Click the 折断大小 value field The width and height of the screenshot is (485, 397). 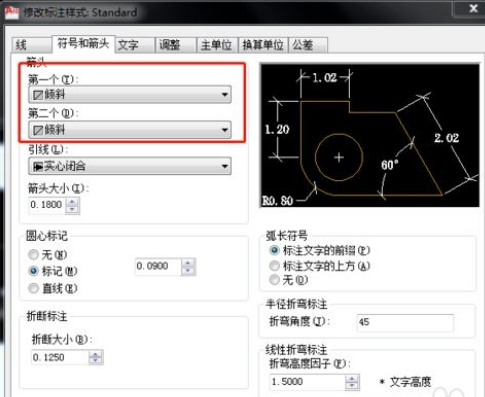[x=60, y=357]
